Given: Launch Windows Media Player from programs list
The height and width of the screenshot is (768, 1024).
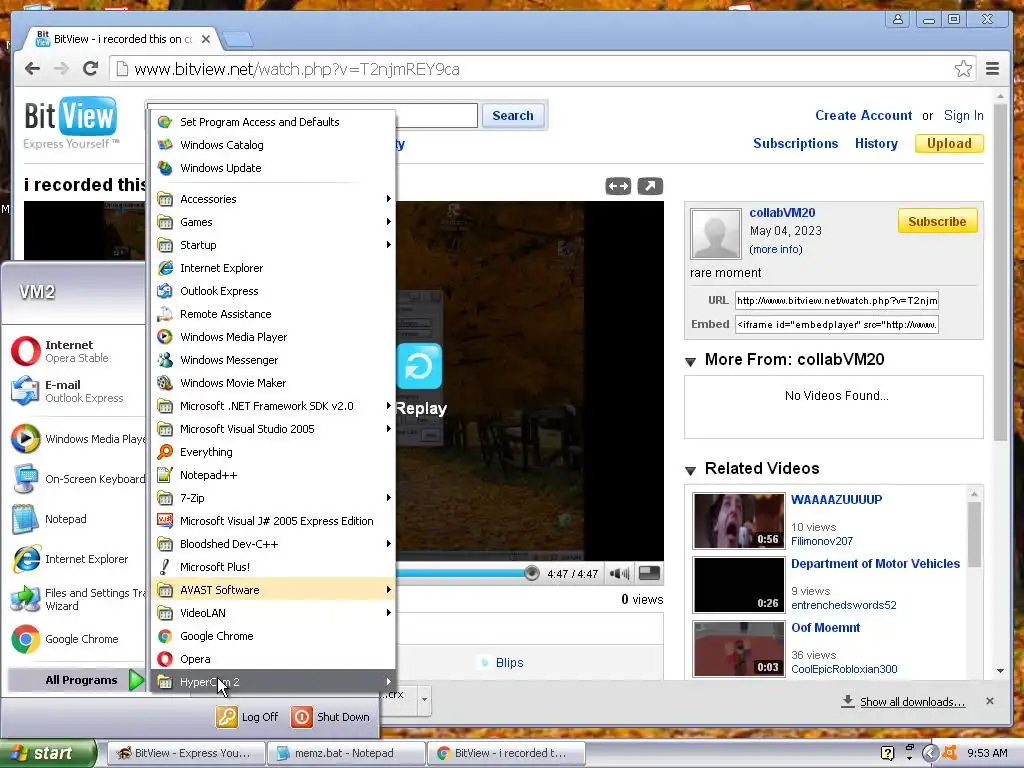Looking at the screenshot, I should 274,337.
